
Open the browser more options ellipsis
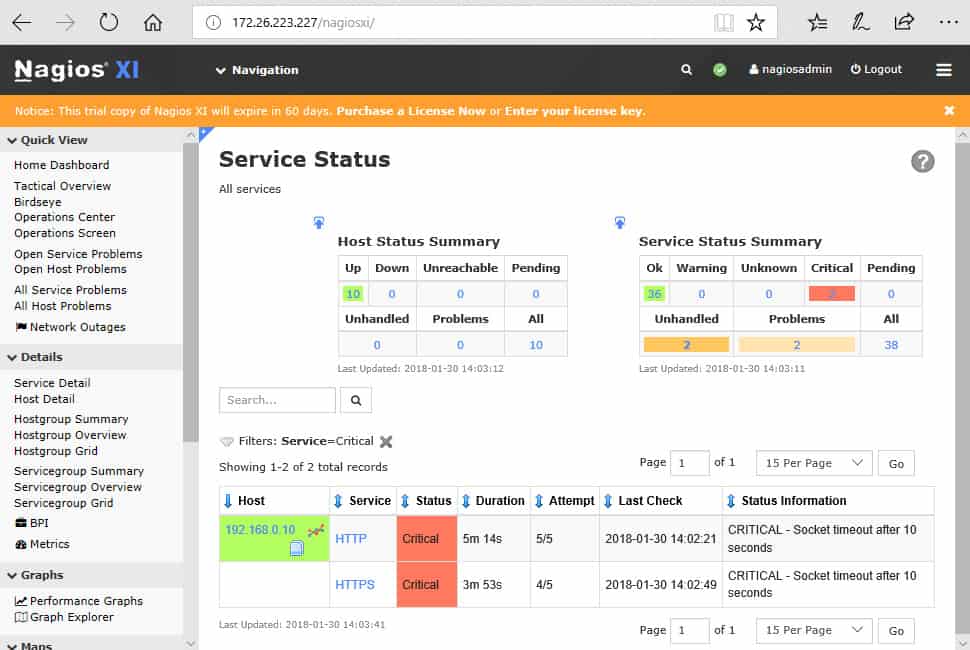pyautogui.click(x=948, y=22)
